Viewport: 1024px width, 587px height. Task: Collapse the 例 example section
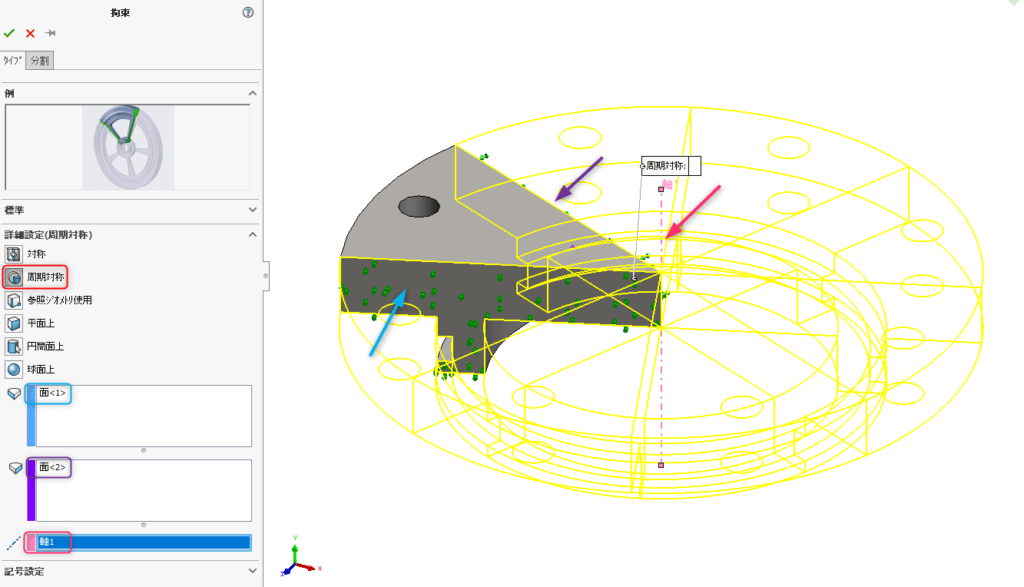[252, 93]
